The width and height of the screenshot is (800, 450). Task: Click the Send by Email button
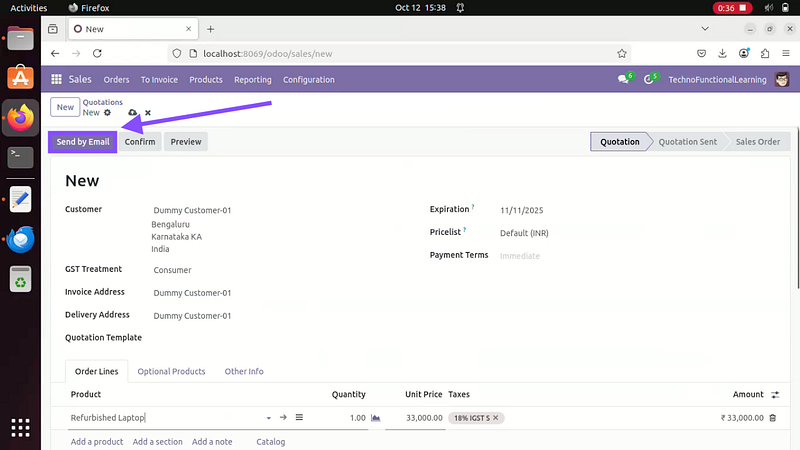click(x=82, y=142)
